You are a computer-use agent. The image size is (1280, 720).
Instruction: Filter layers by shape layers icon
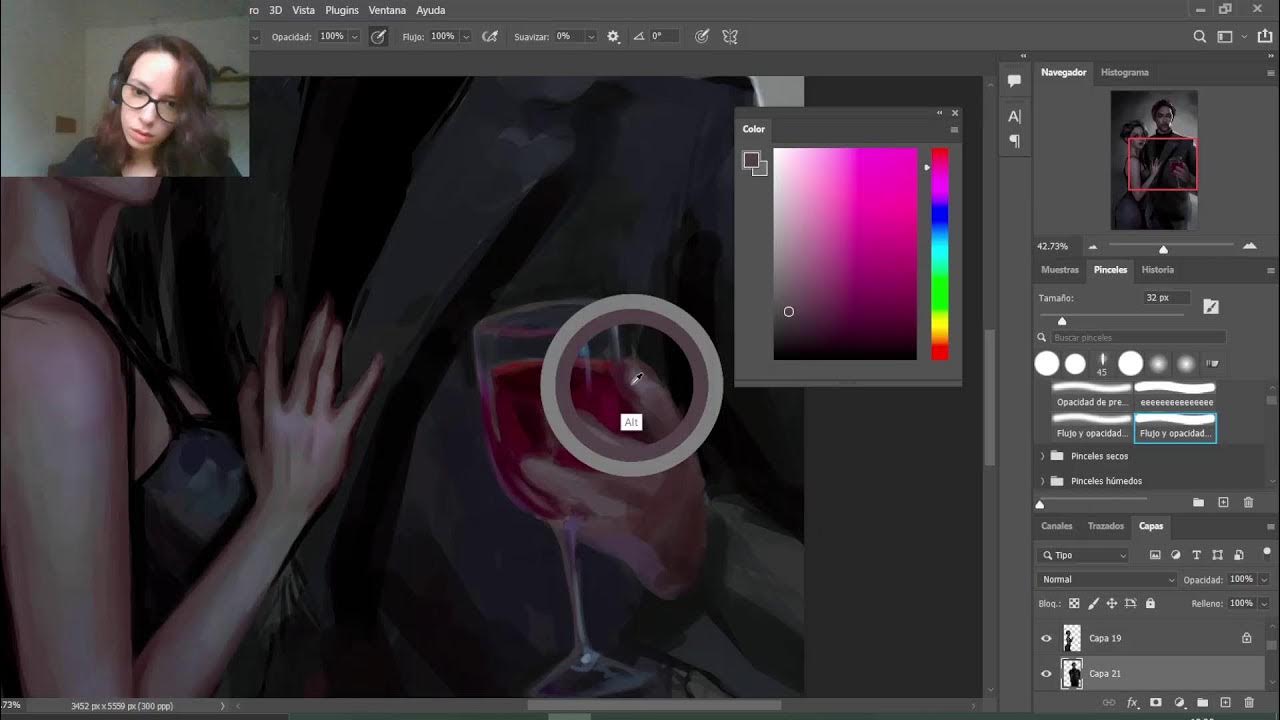coord(1217,555)
